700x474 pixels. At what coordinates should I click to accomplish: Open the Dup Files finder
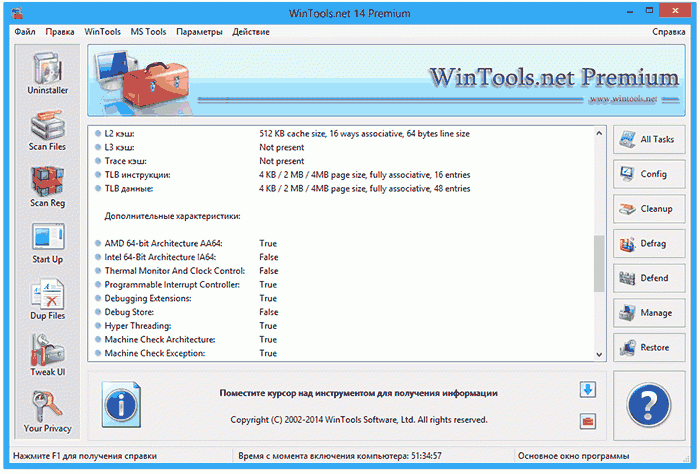pos(47,298)
